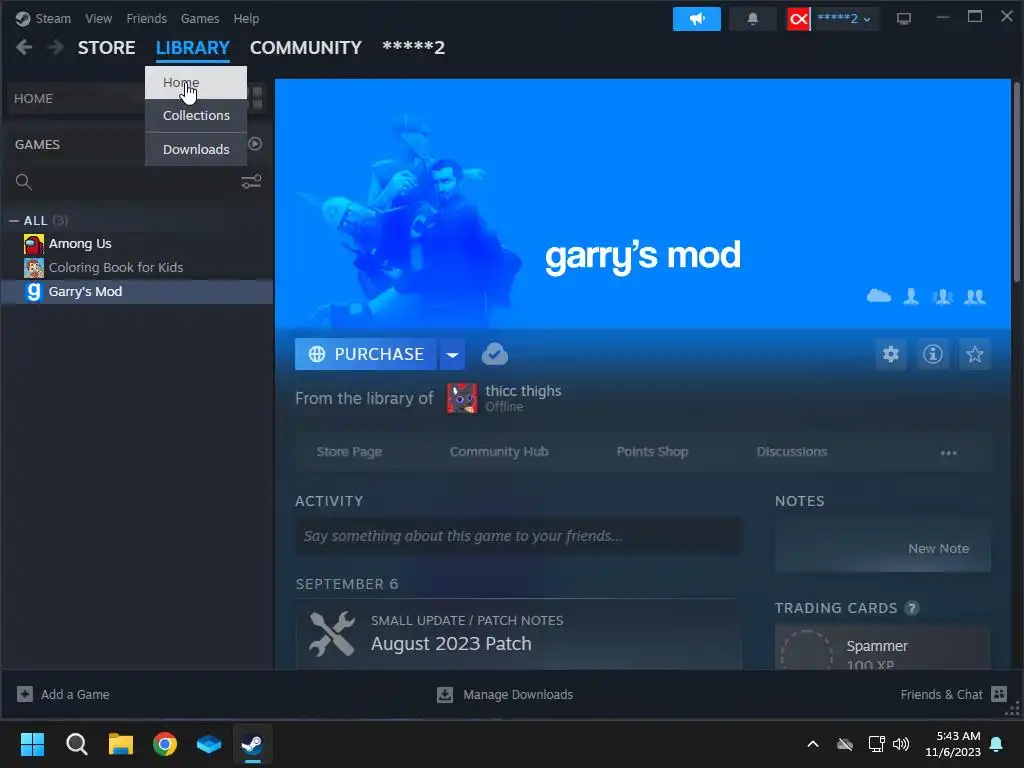1024x768 pixels.
Task: Go to the COMMUNITY tab
Action: point(306,48)
